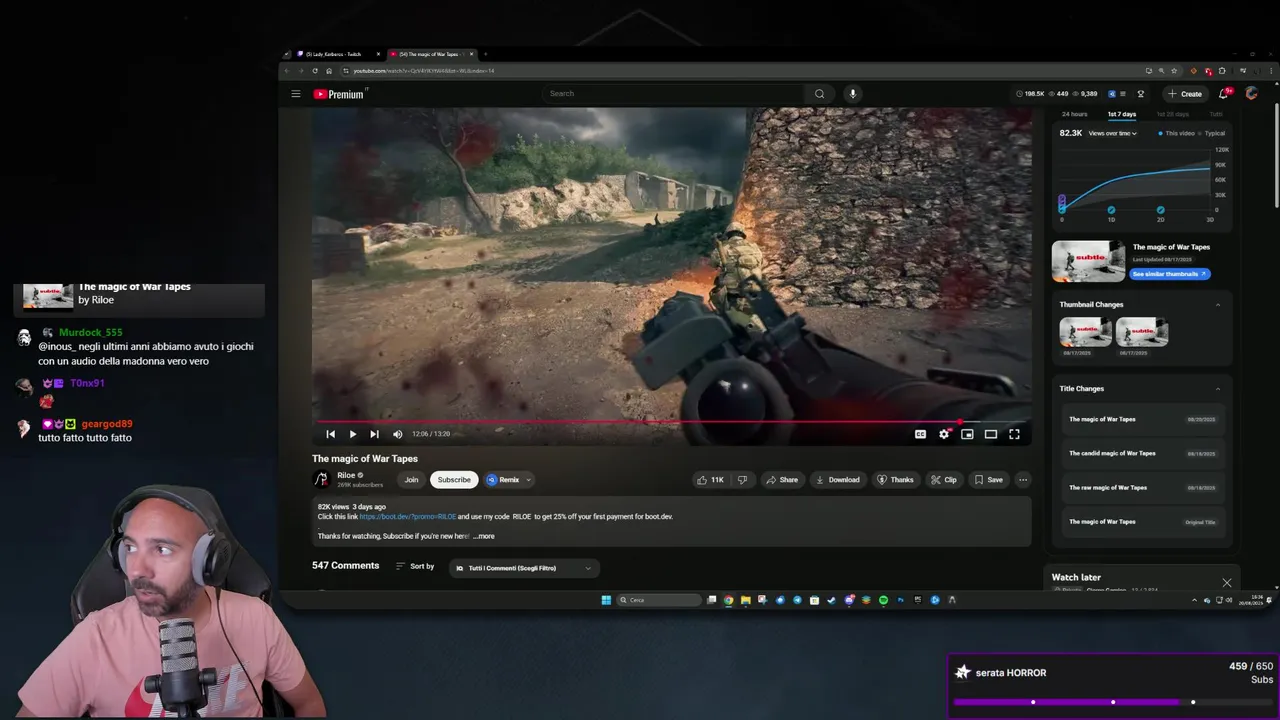Toggle Typical series legend

(x=1211, y=133)
